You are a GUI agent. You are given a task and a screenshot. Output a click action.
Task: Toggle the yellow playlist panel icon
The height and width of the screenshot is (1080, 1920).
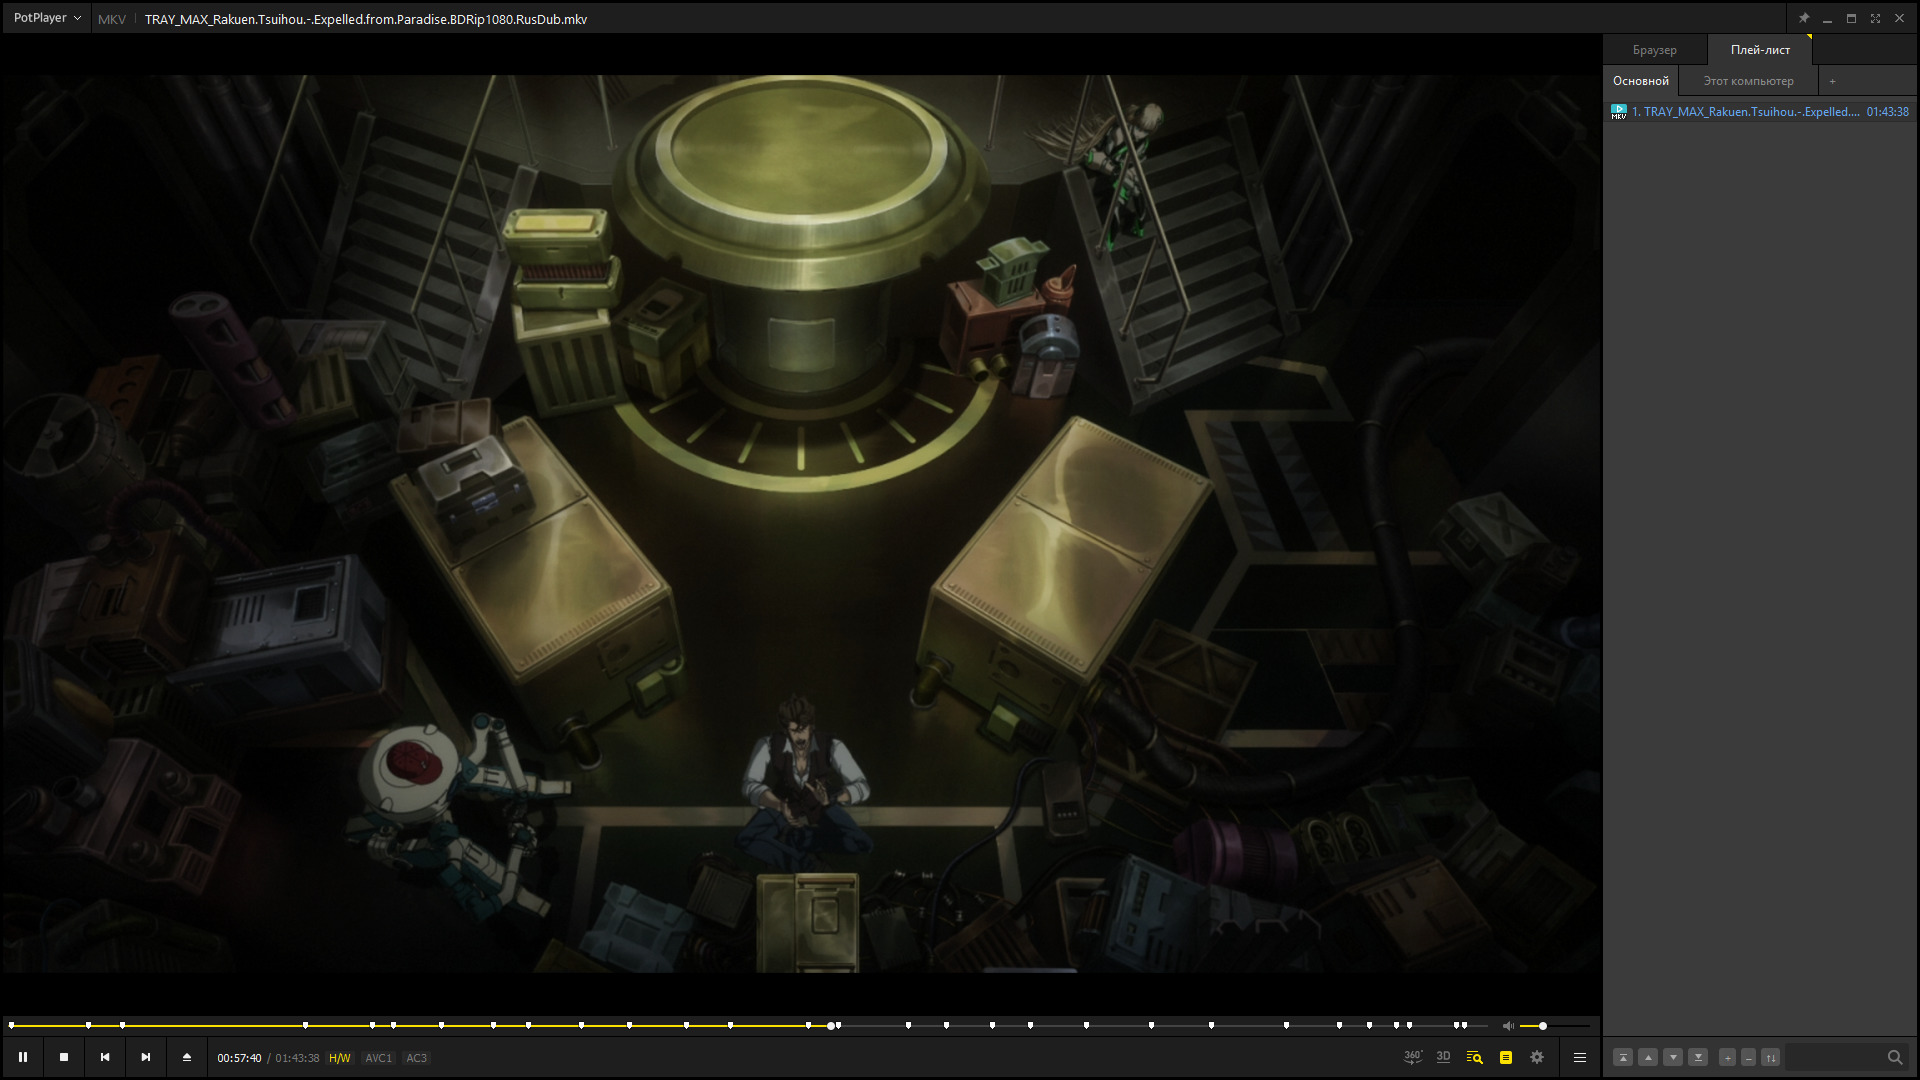[x=1506, y=1057]
